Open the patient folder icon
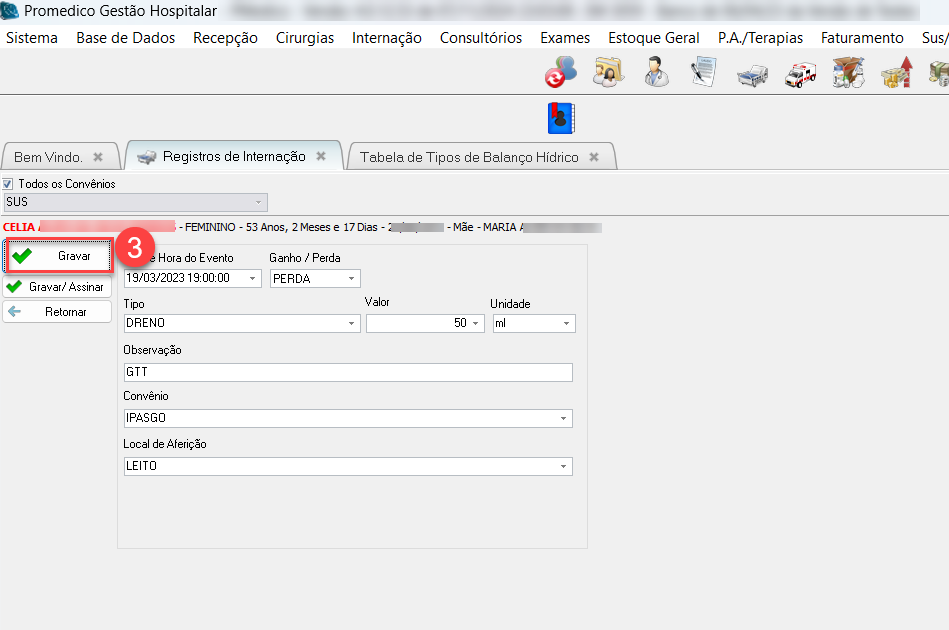The image size is (949, 630). [608, 72]
